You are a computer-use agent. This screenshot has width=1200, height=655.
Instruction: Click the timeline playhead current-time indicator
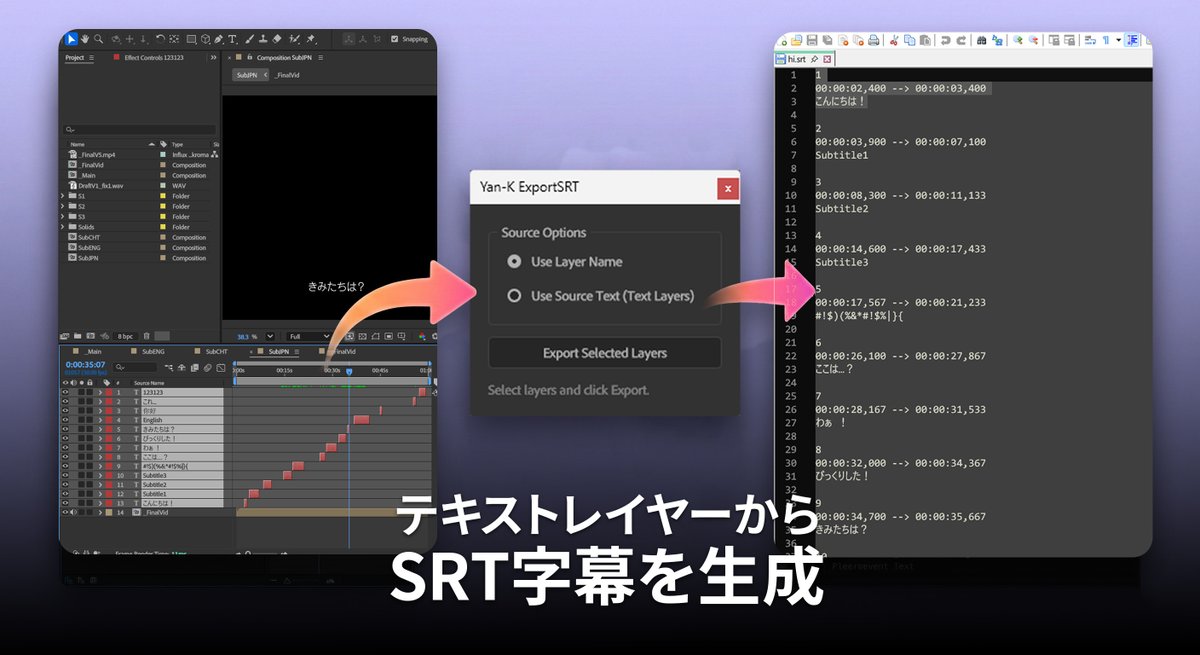click(349, 372)
